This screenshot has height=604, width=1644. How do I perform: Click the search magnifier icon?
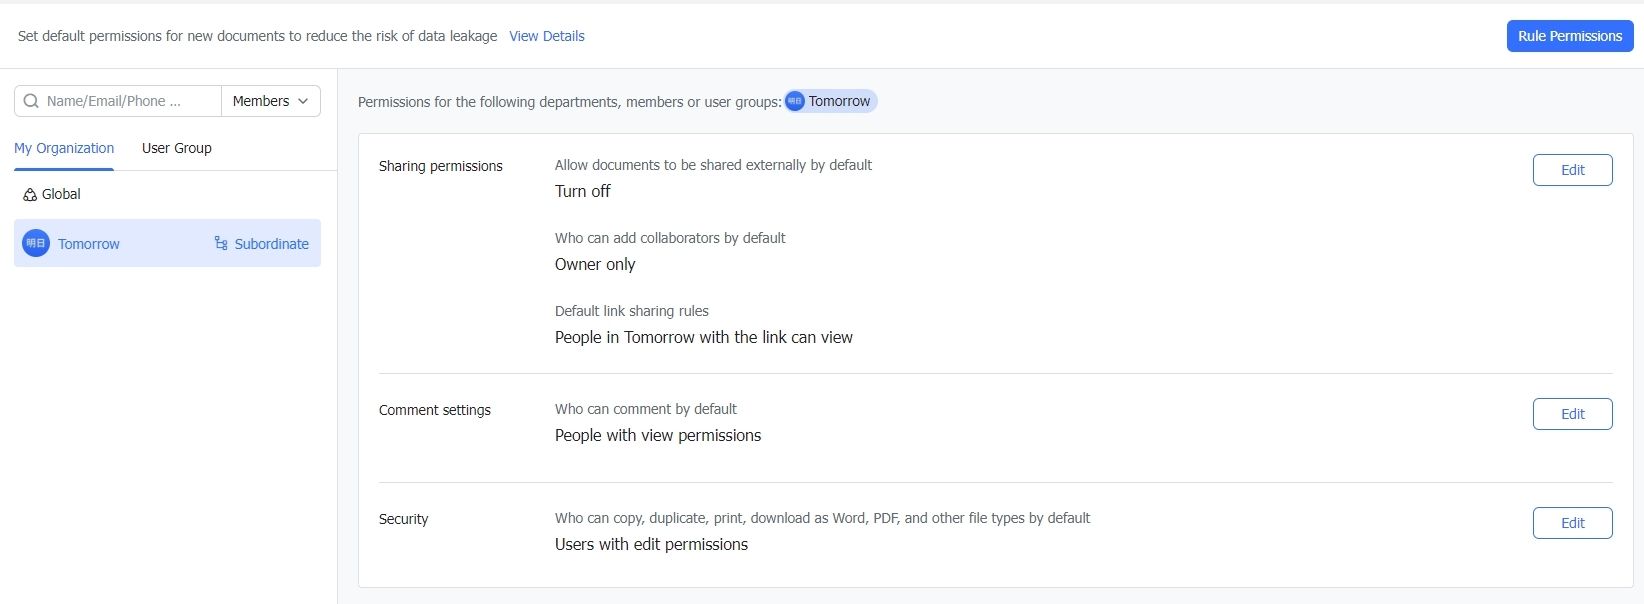click(x=31, y=100)
